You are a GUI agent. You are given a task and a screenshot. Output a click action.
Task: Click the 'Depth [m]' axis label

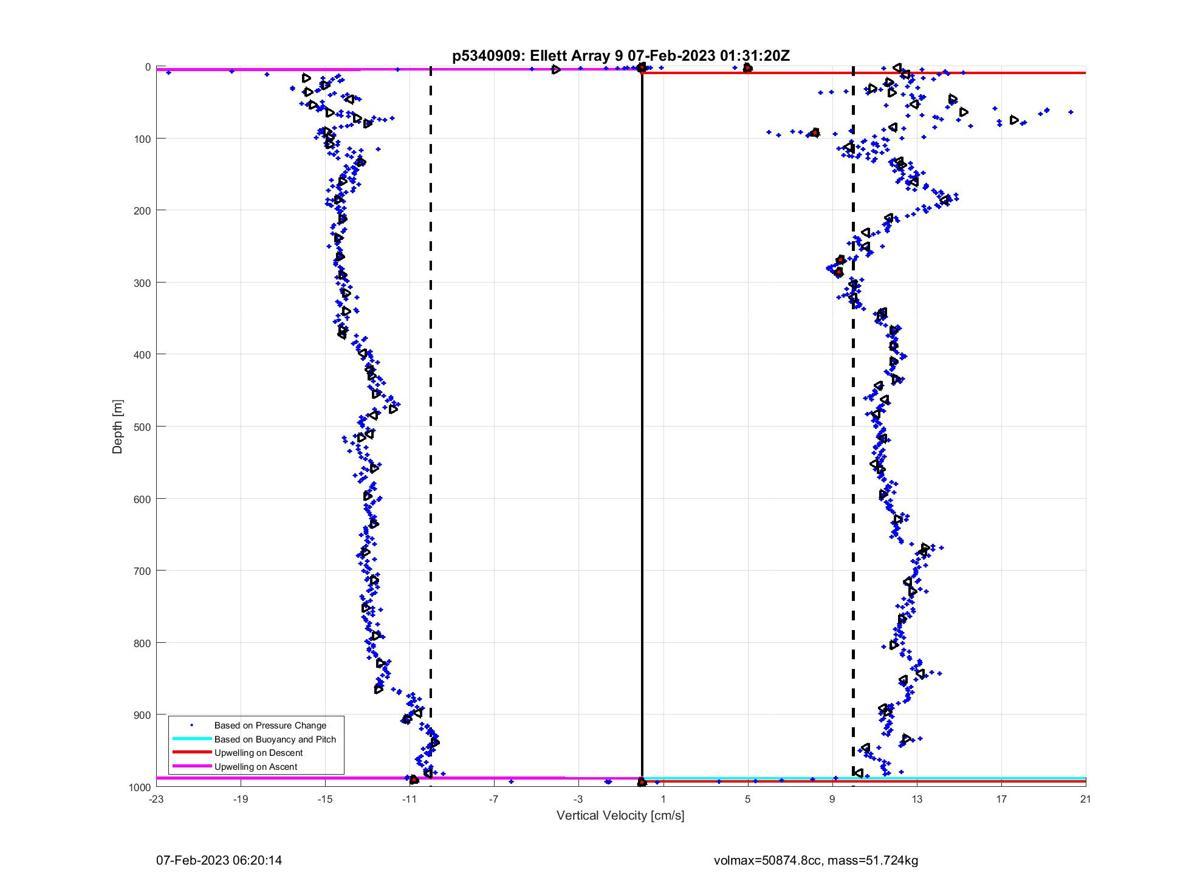coord(118,427)
